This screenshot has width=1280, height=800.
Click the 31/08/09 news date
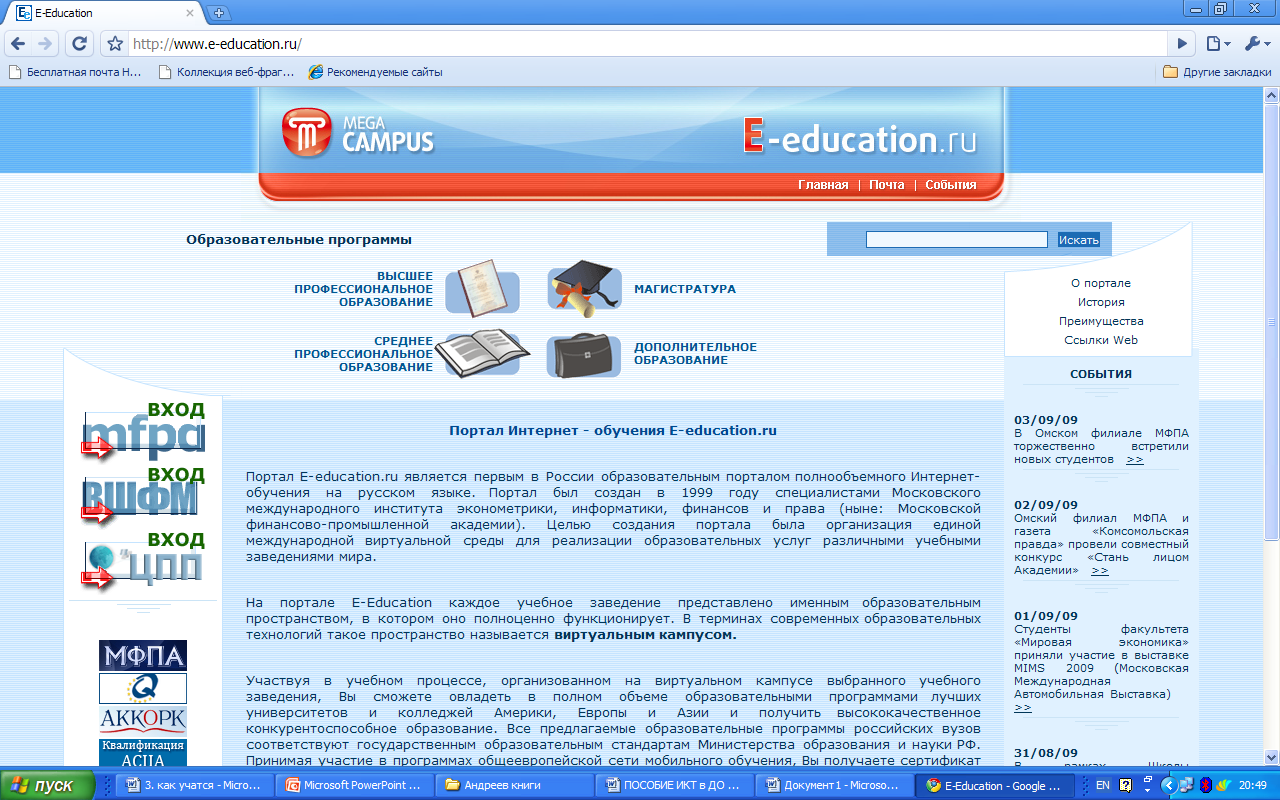coord(1046,753)
